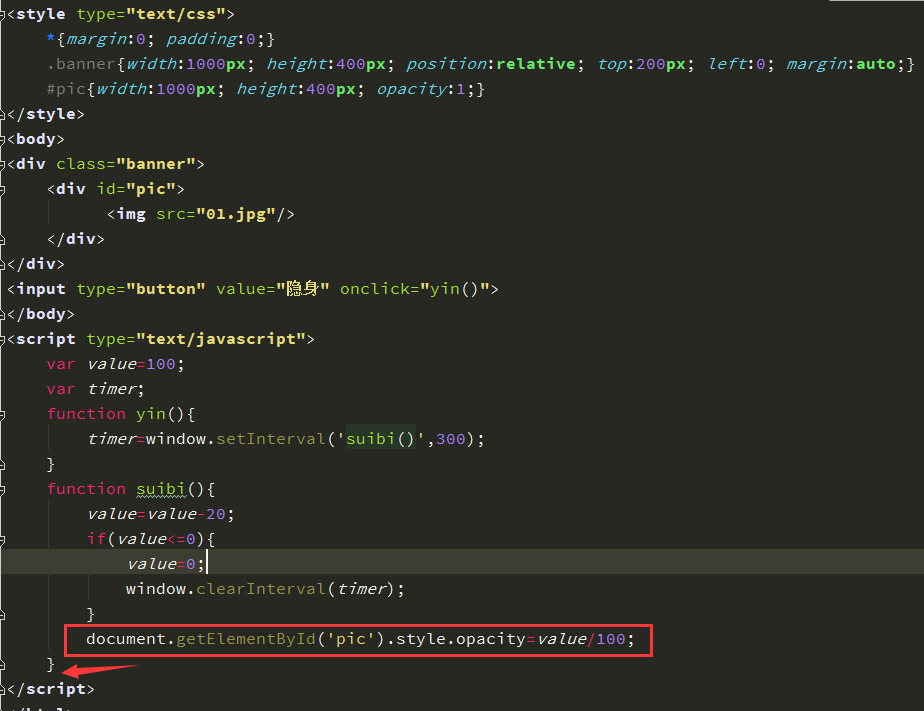Viewport: 924px width, 711px height.
Task: Click the opening <body> tag
Action: click(36, 140)
